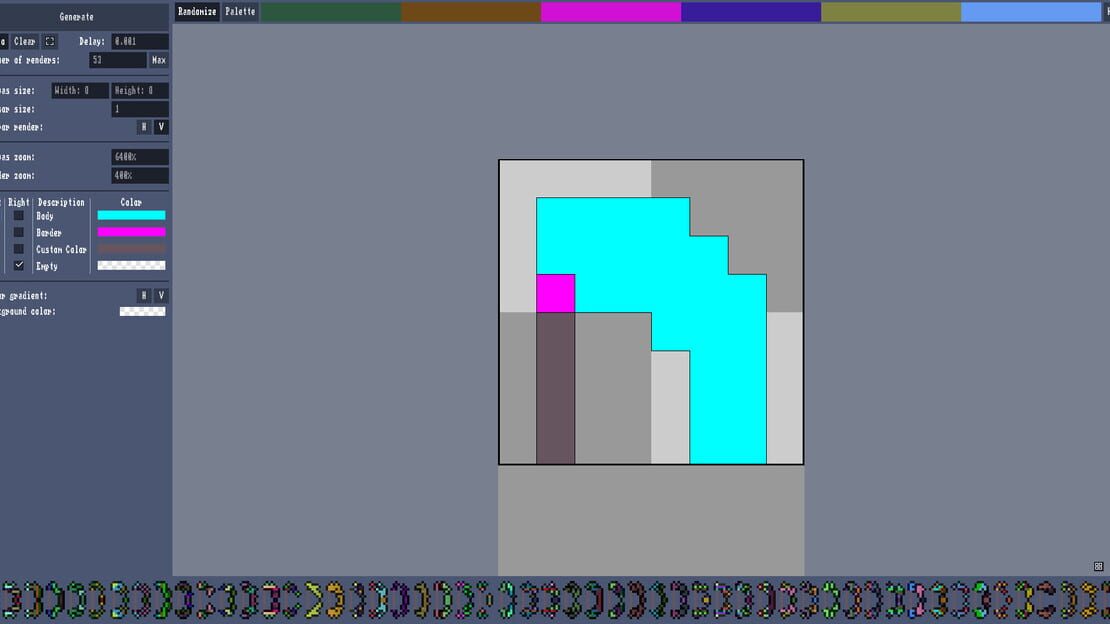Pick the cyan Body color swatch

(131, 215)
